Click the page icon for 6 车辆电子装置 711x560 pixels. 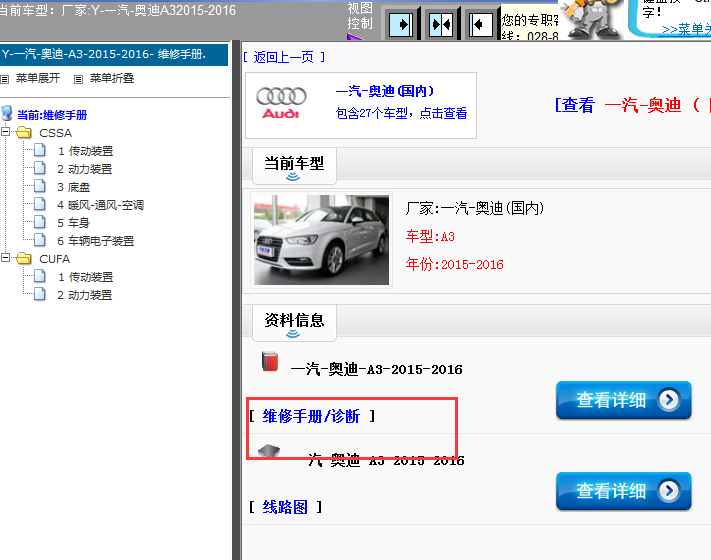coord(39,239)
